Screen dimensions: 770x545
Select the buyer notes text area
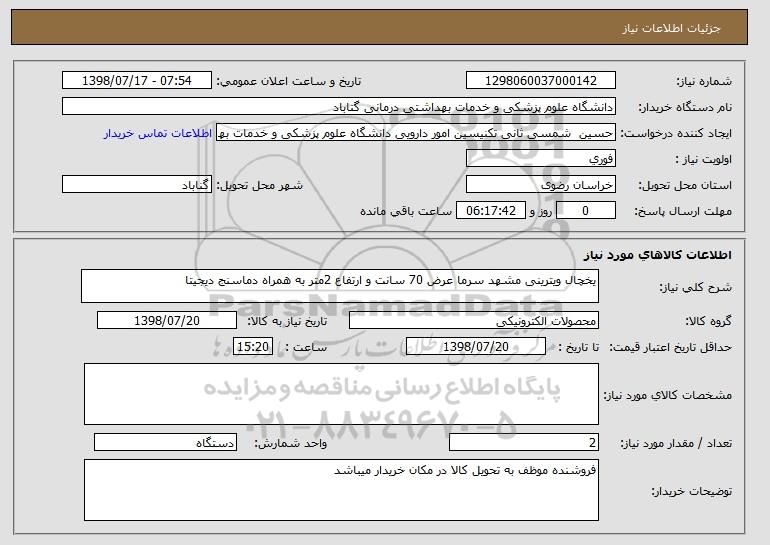click(x=341, y=490)
